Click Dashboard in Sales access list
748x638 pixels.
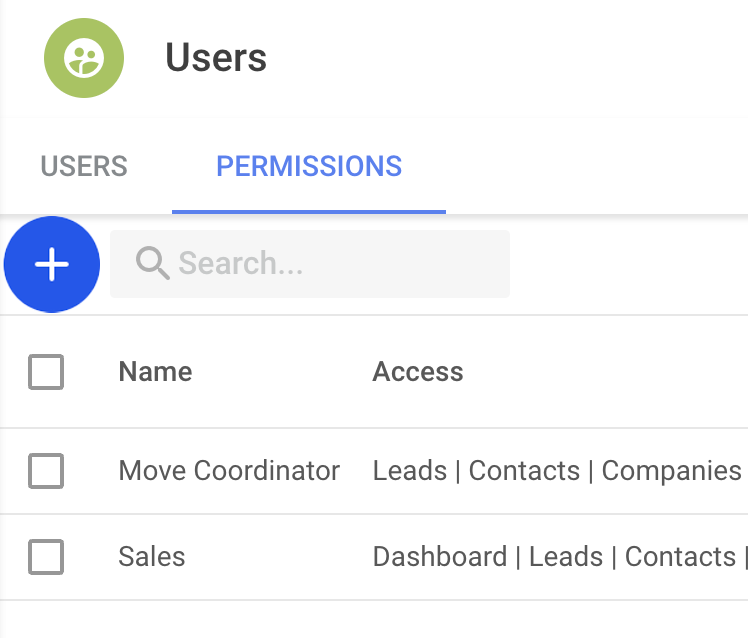439,557
